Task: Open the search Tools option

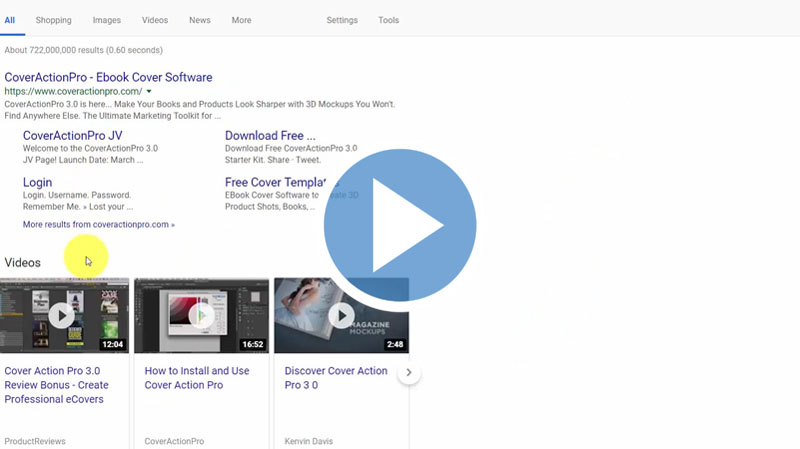Action: [388, 20]
